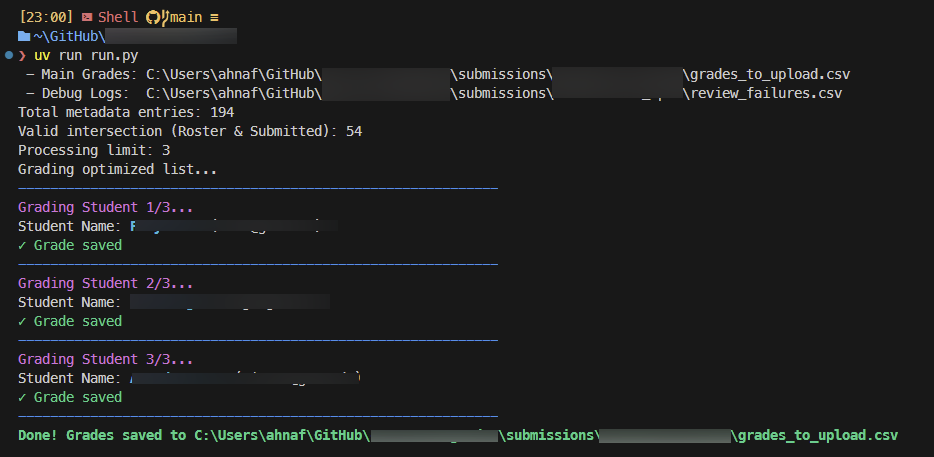The height and width of the screenshot is (457, 934).
Task: Click the blue folder icon in path
Action: click(24, 36)
